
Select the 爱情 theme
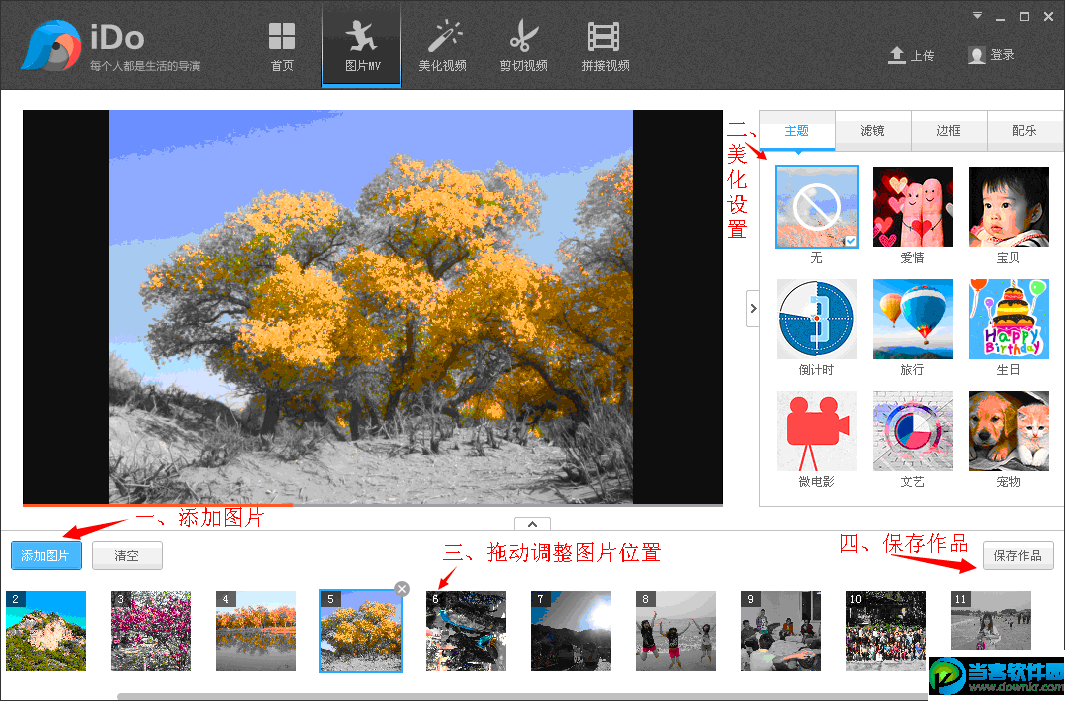(912, 207)
